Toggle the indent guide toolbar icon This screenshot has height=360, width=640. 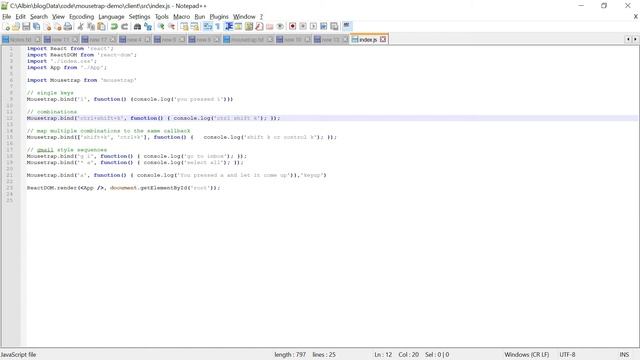[x=229, y=27]
